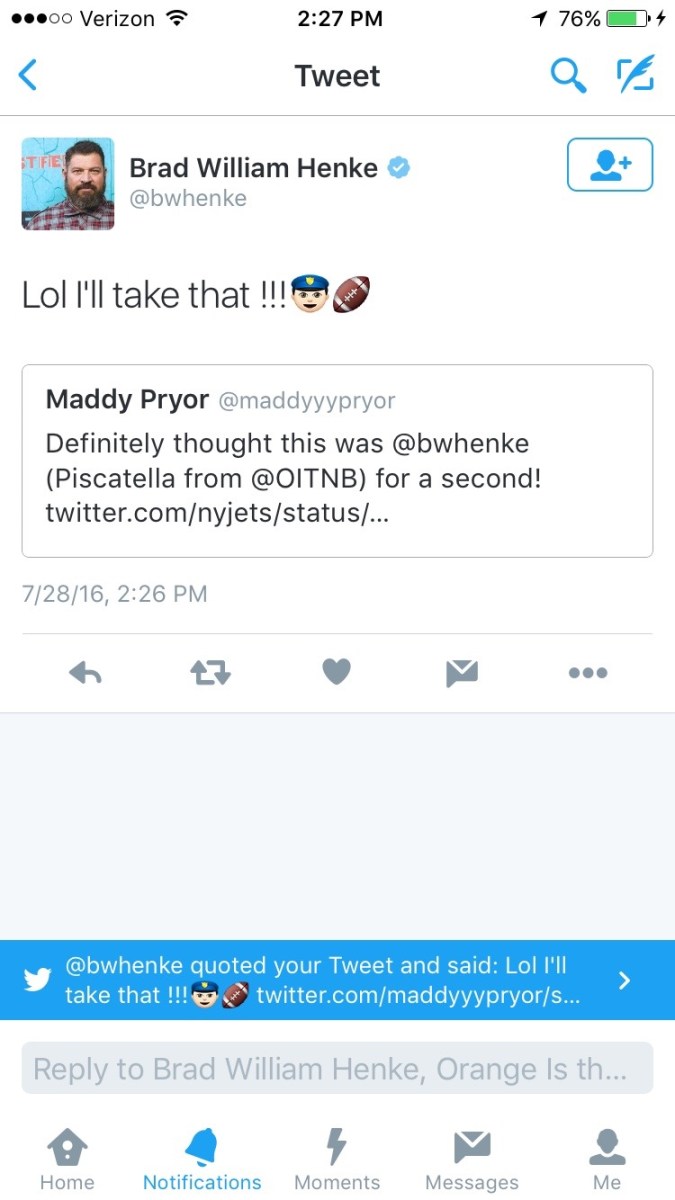Compose a new tweet with quill icon

[x=634, y=75]
